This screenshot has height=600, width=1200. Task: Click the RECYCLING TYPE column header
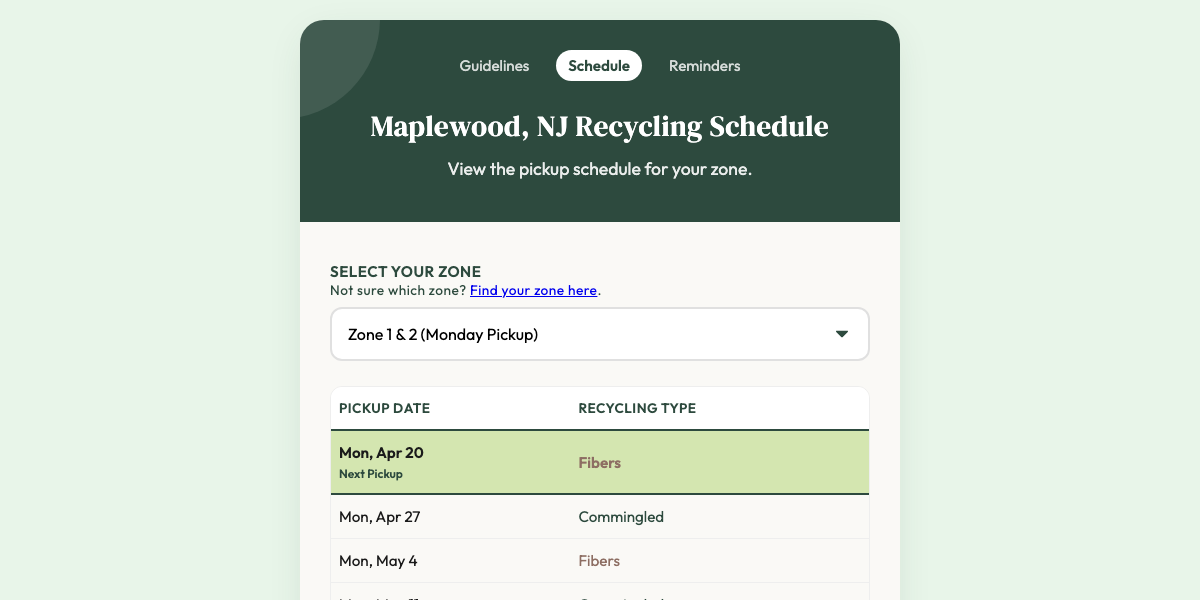tap(637, 408)
